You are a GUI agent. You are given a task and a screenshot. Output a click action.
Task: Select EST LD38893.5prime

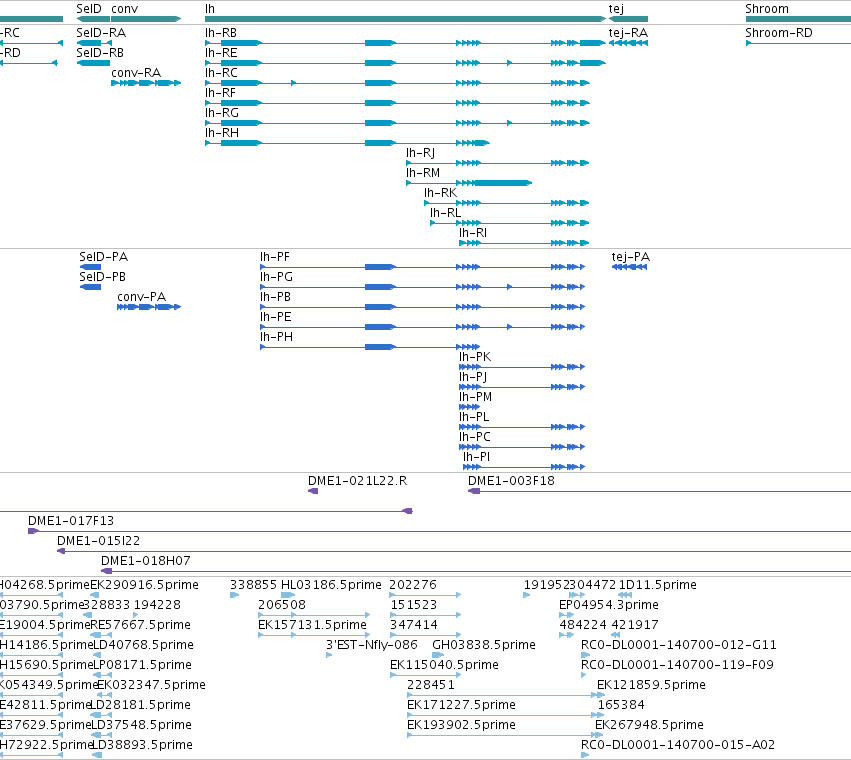(97, 756)
